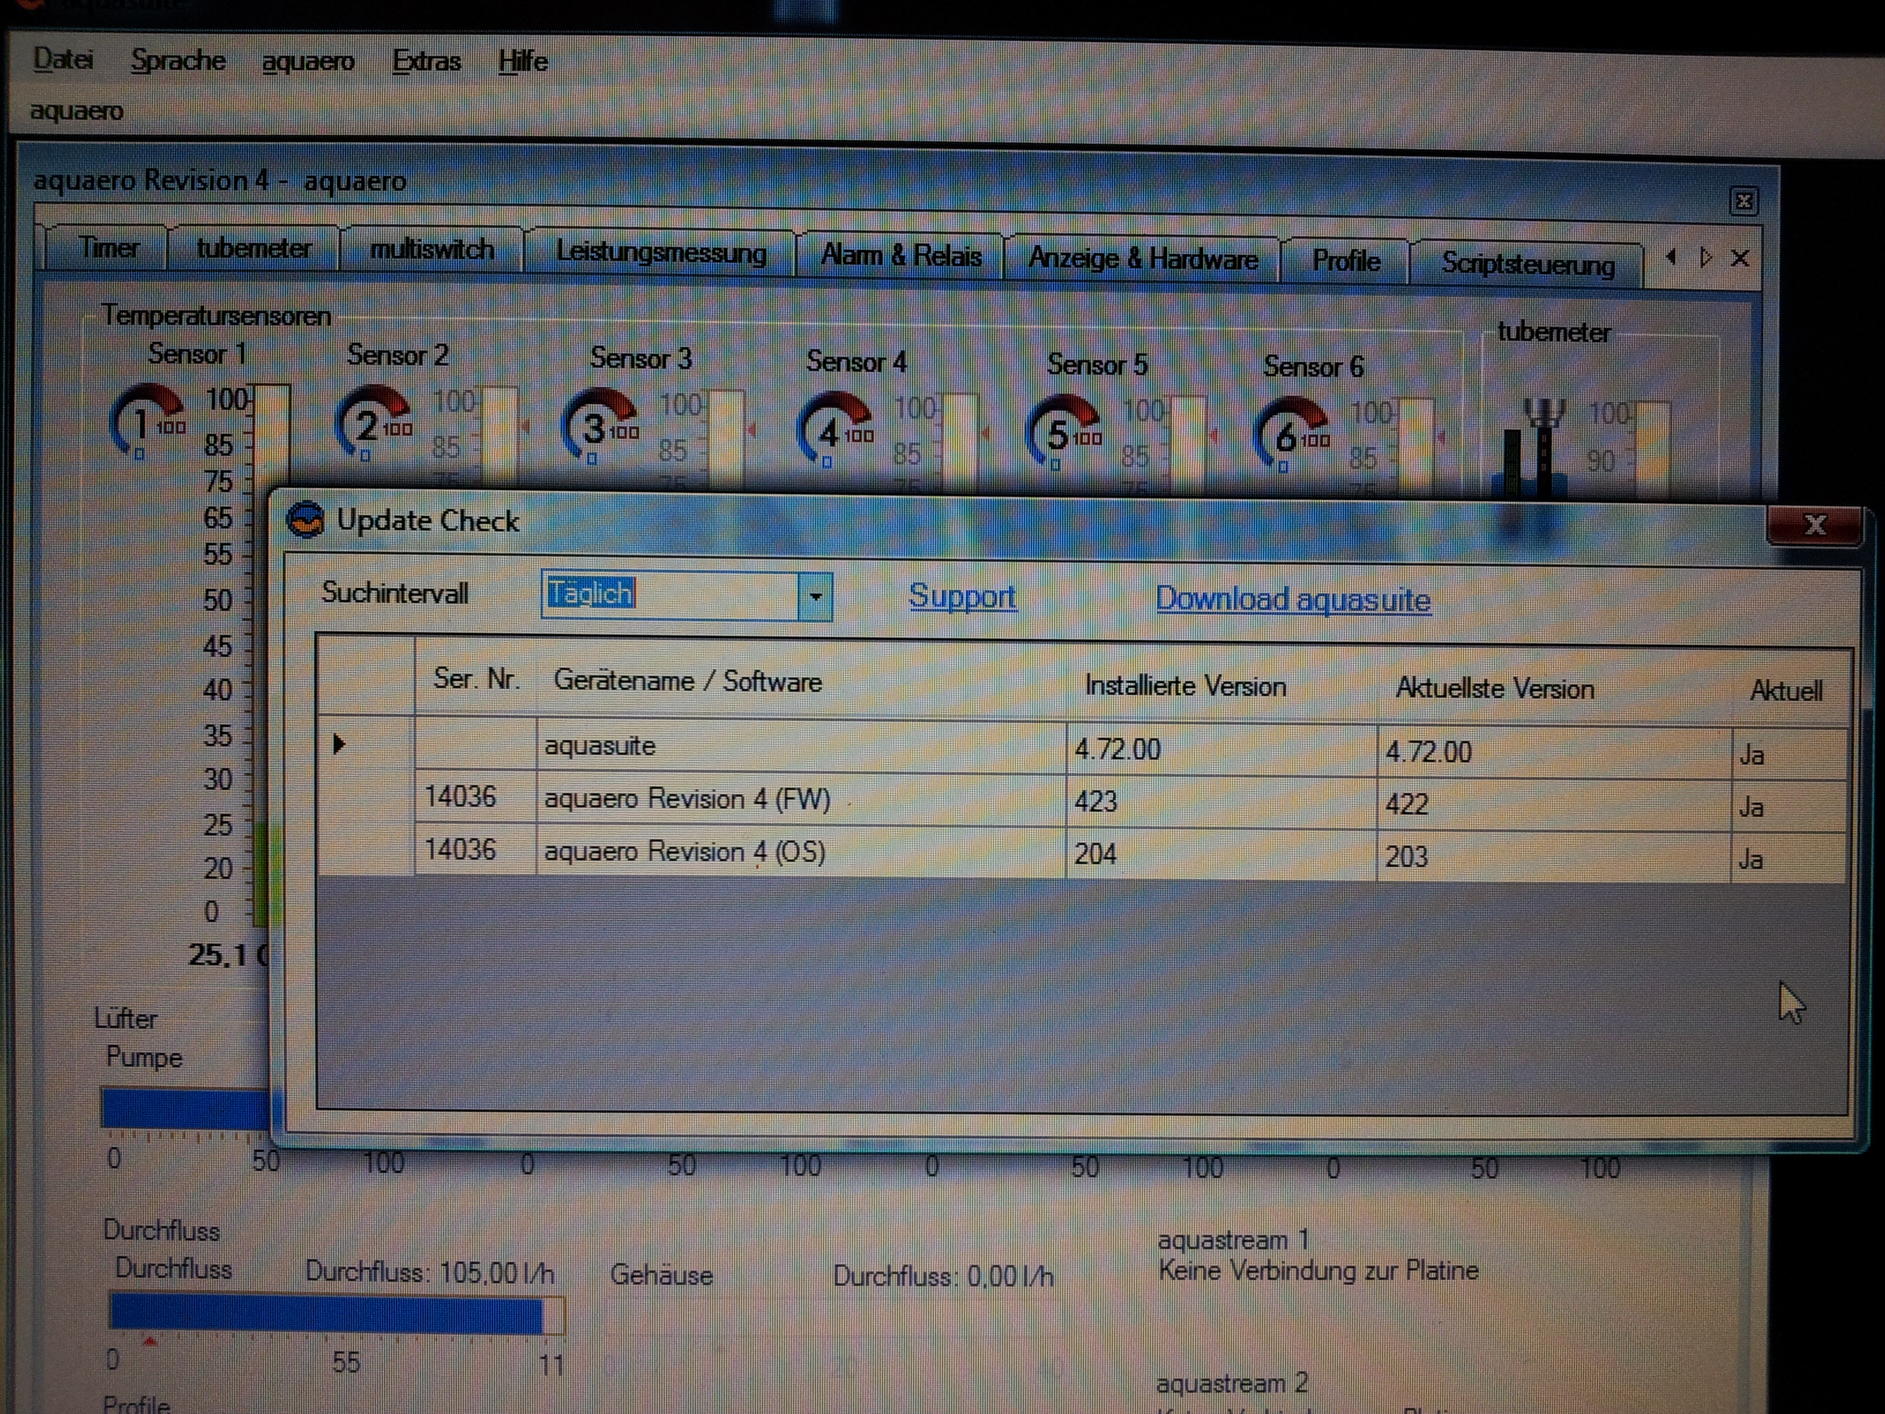This screenshot has height=1414, width=1885.
Task: Switch to the Timer tab
Action: pos(108,247)
